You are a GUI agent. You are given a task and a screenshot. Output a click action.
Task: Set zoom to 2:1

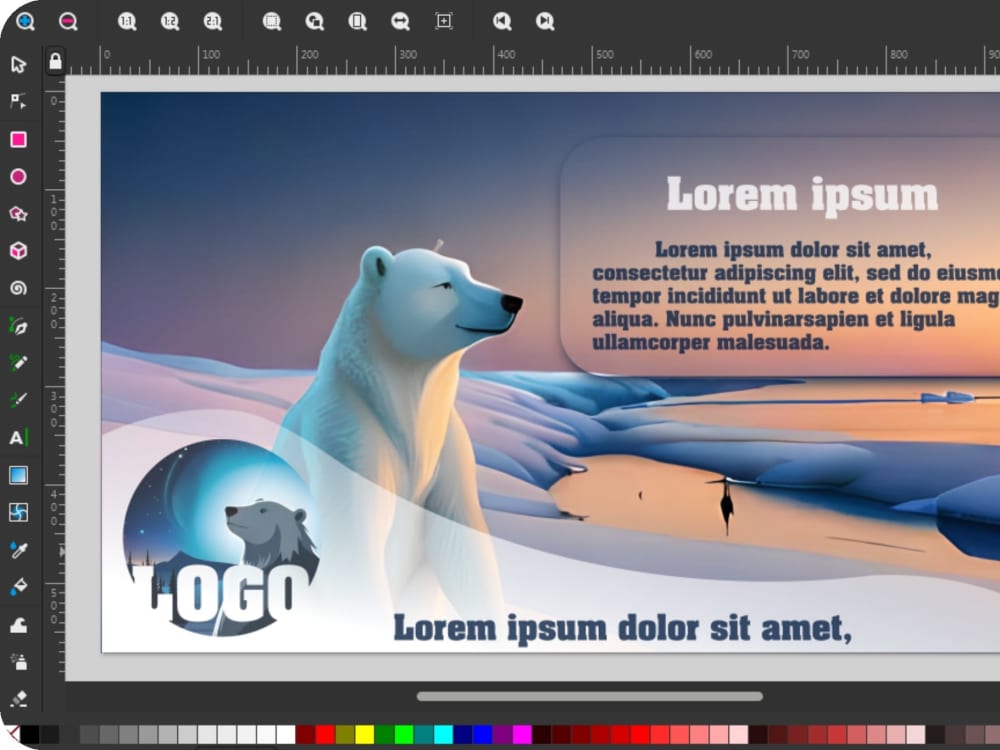212,22
